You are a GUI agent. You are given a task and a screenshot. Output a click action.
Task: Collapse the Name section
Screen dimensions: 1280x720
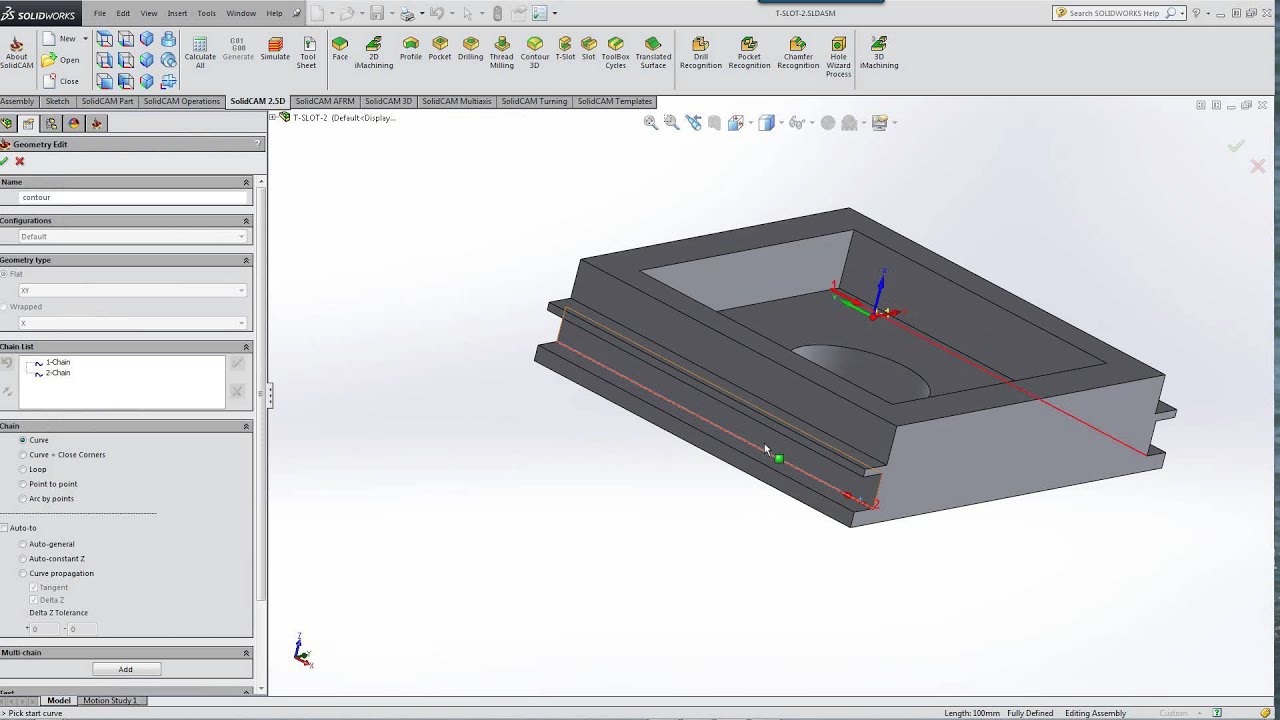tap(246, 182)
